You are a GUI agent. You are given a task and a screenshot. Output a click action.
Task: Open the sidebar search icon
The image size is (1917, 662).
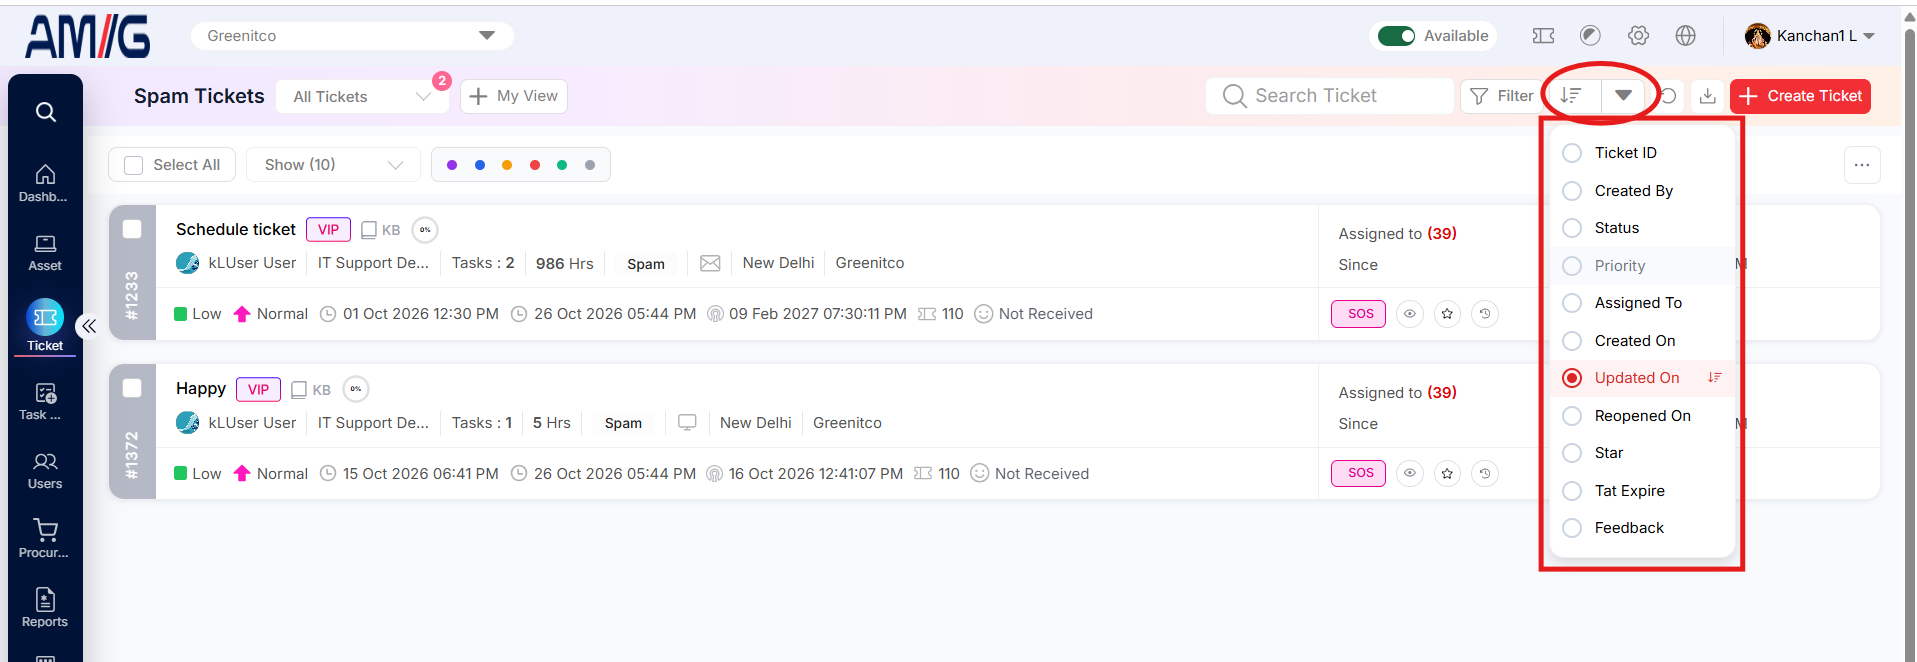(x=45, y=112)
